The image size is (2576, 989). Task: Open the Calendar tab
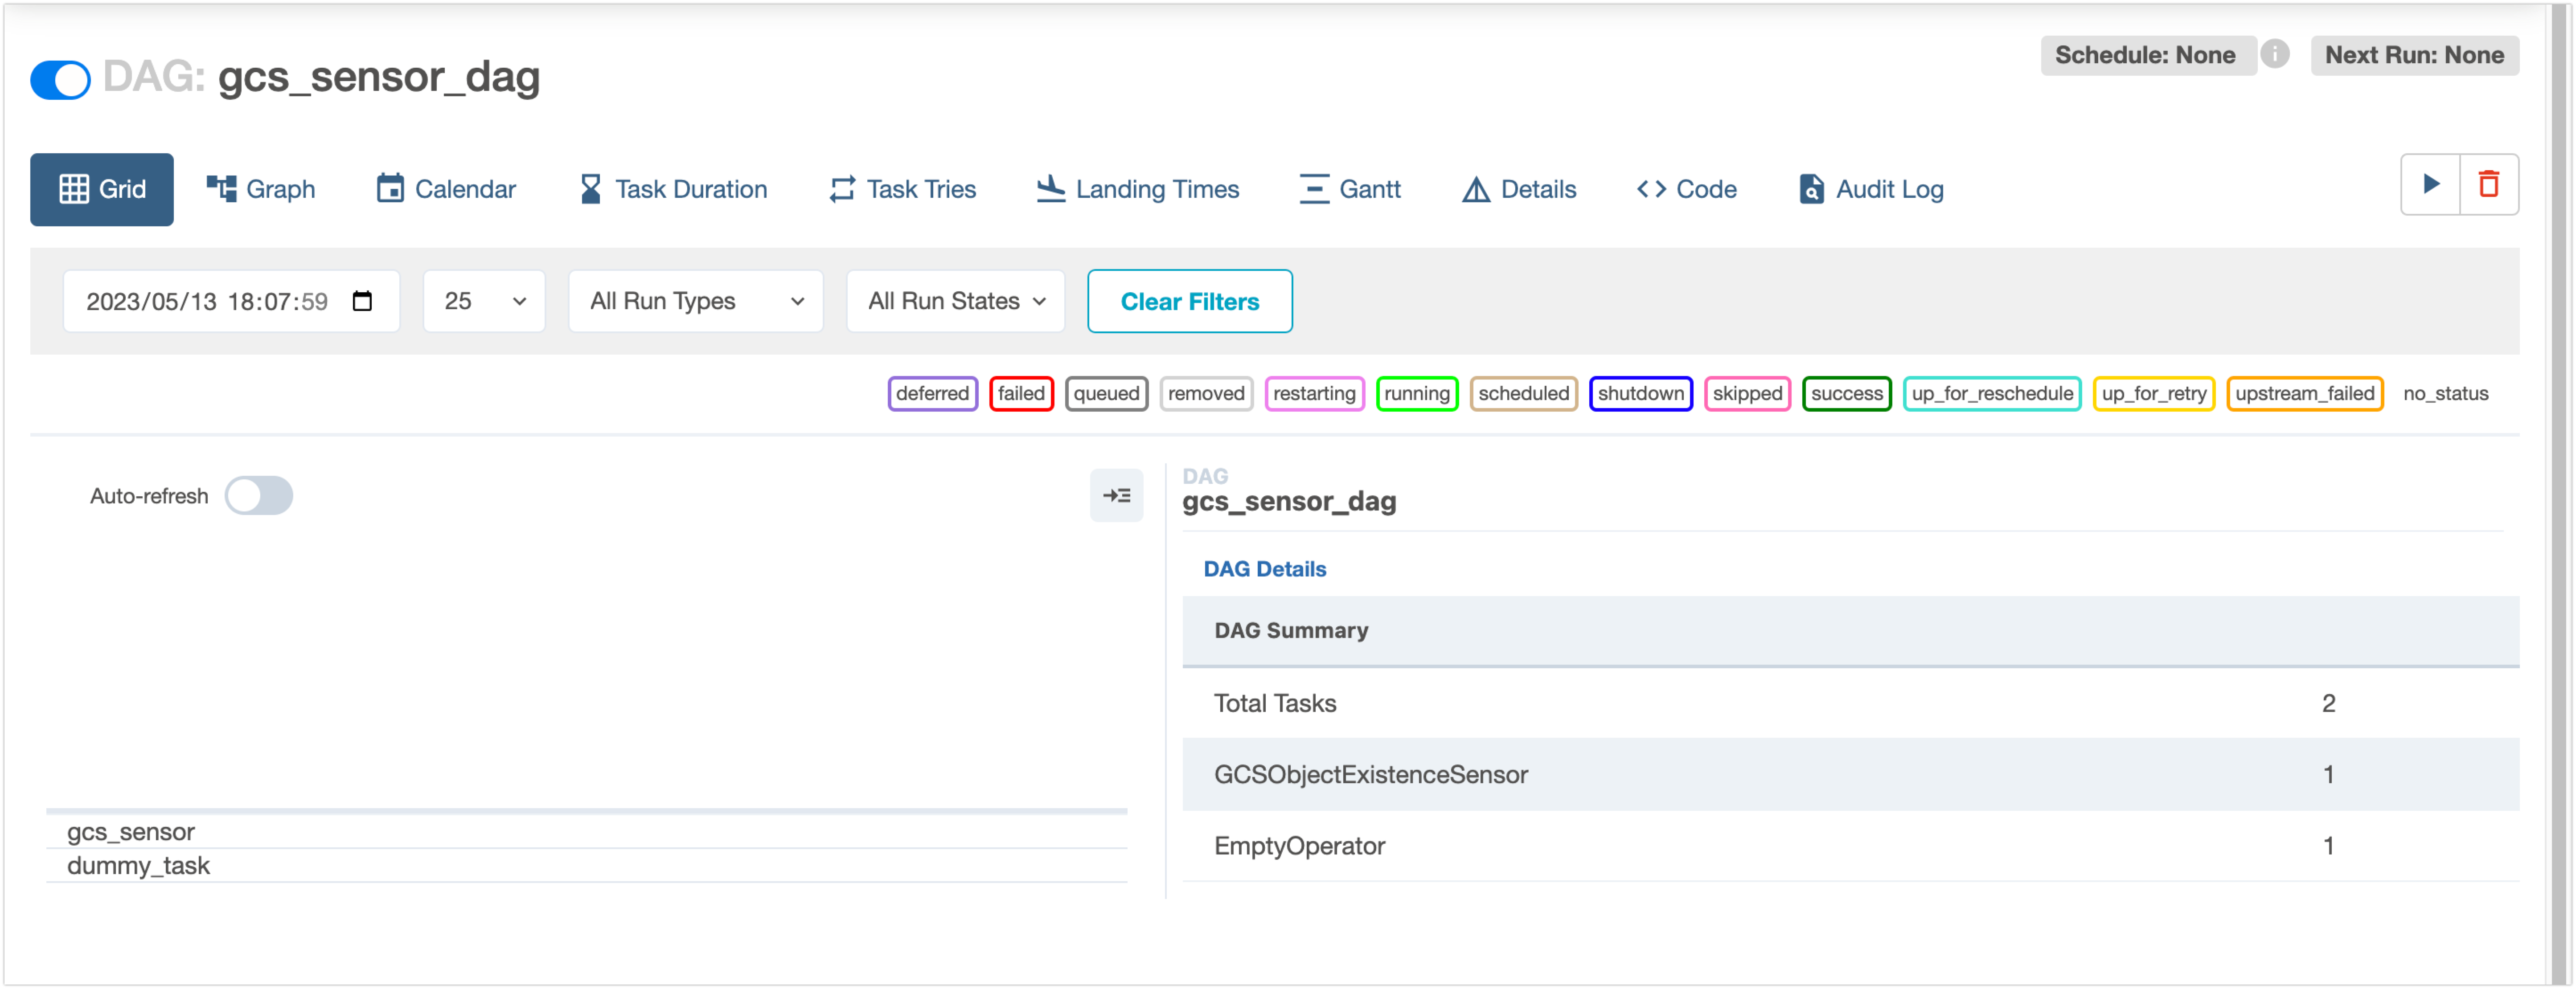click(446, 189)
